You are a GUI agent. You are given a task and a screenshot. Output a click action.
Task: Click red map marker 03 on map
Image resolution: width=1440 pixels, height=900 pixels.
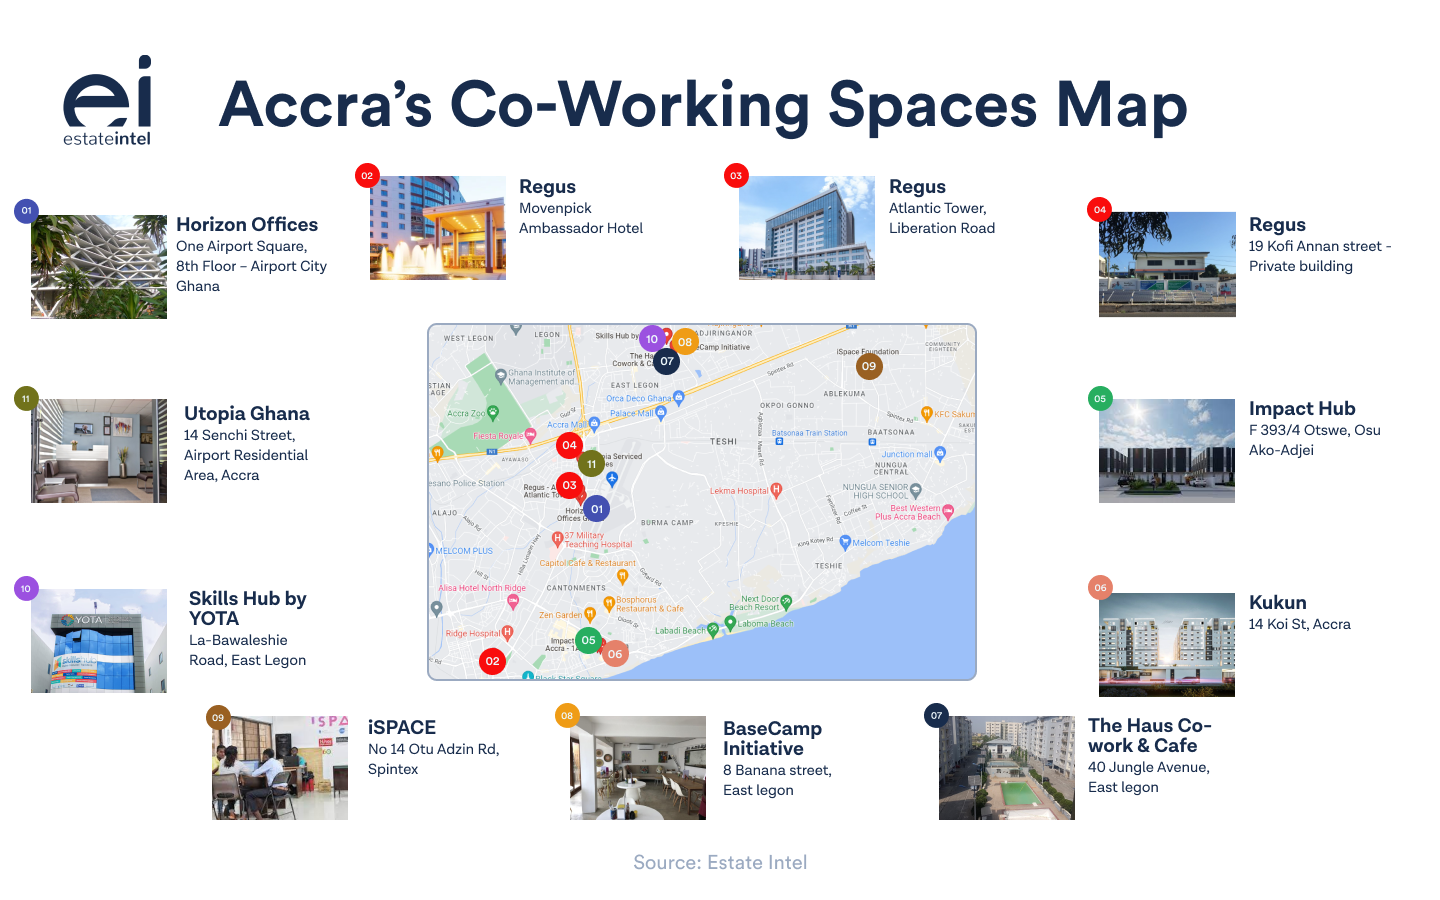pyautogui.click(x=569, y=485)
